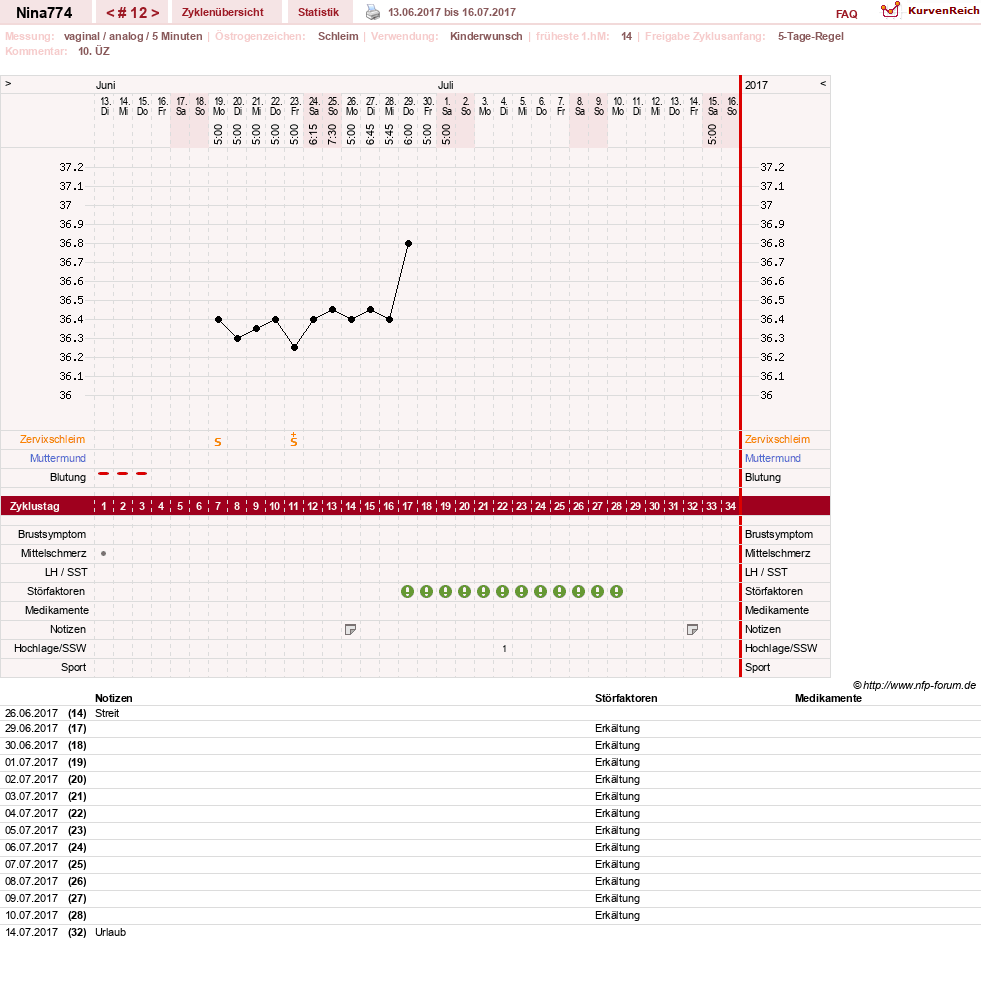Click the note text 'Urlaub'
981x997 pixels.
[x=111, y=932]
